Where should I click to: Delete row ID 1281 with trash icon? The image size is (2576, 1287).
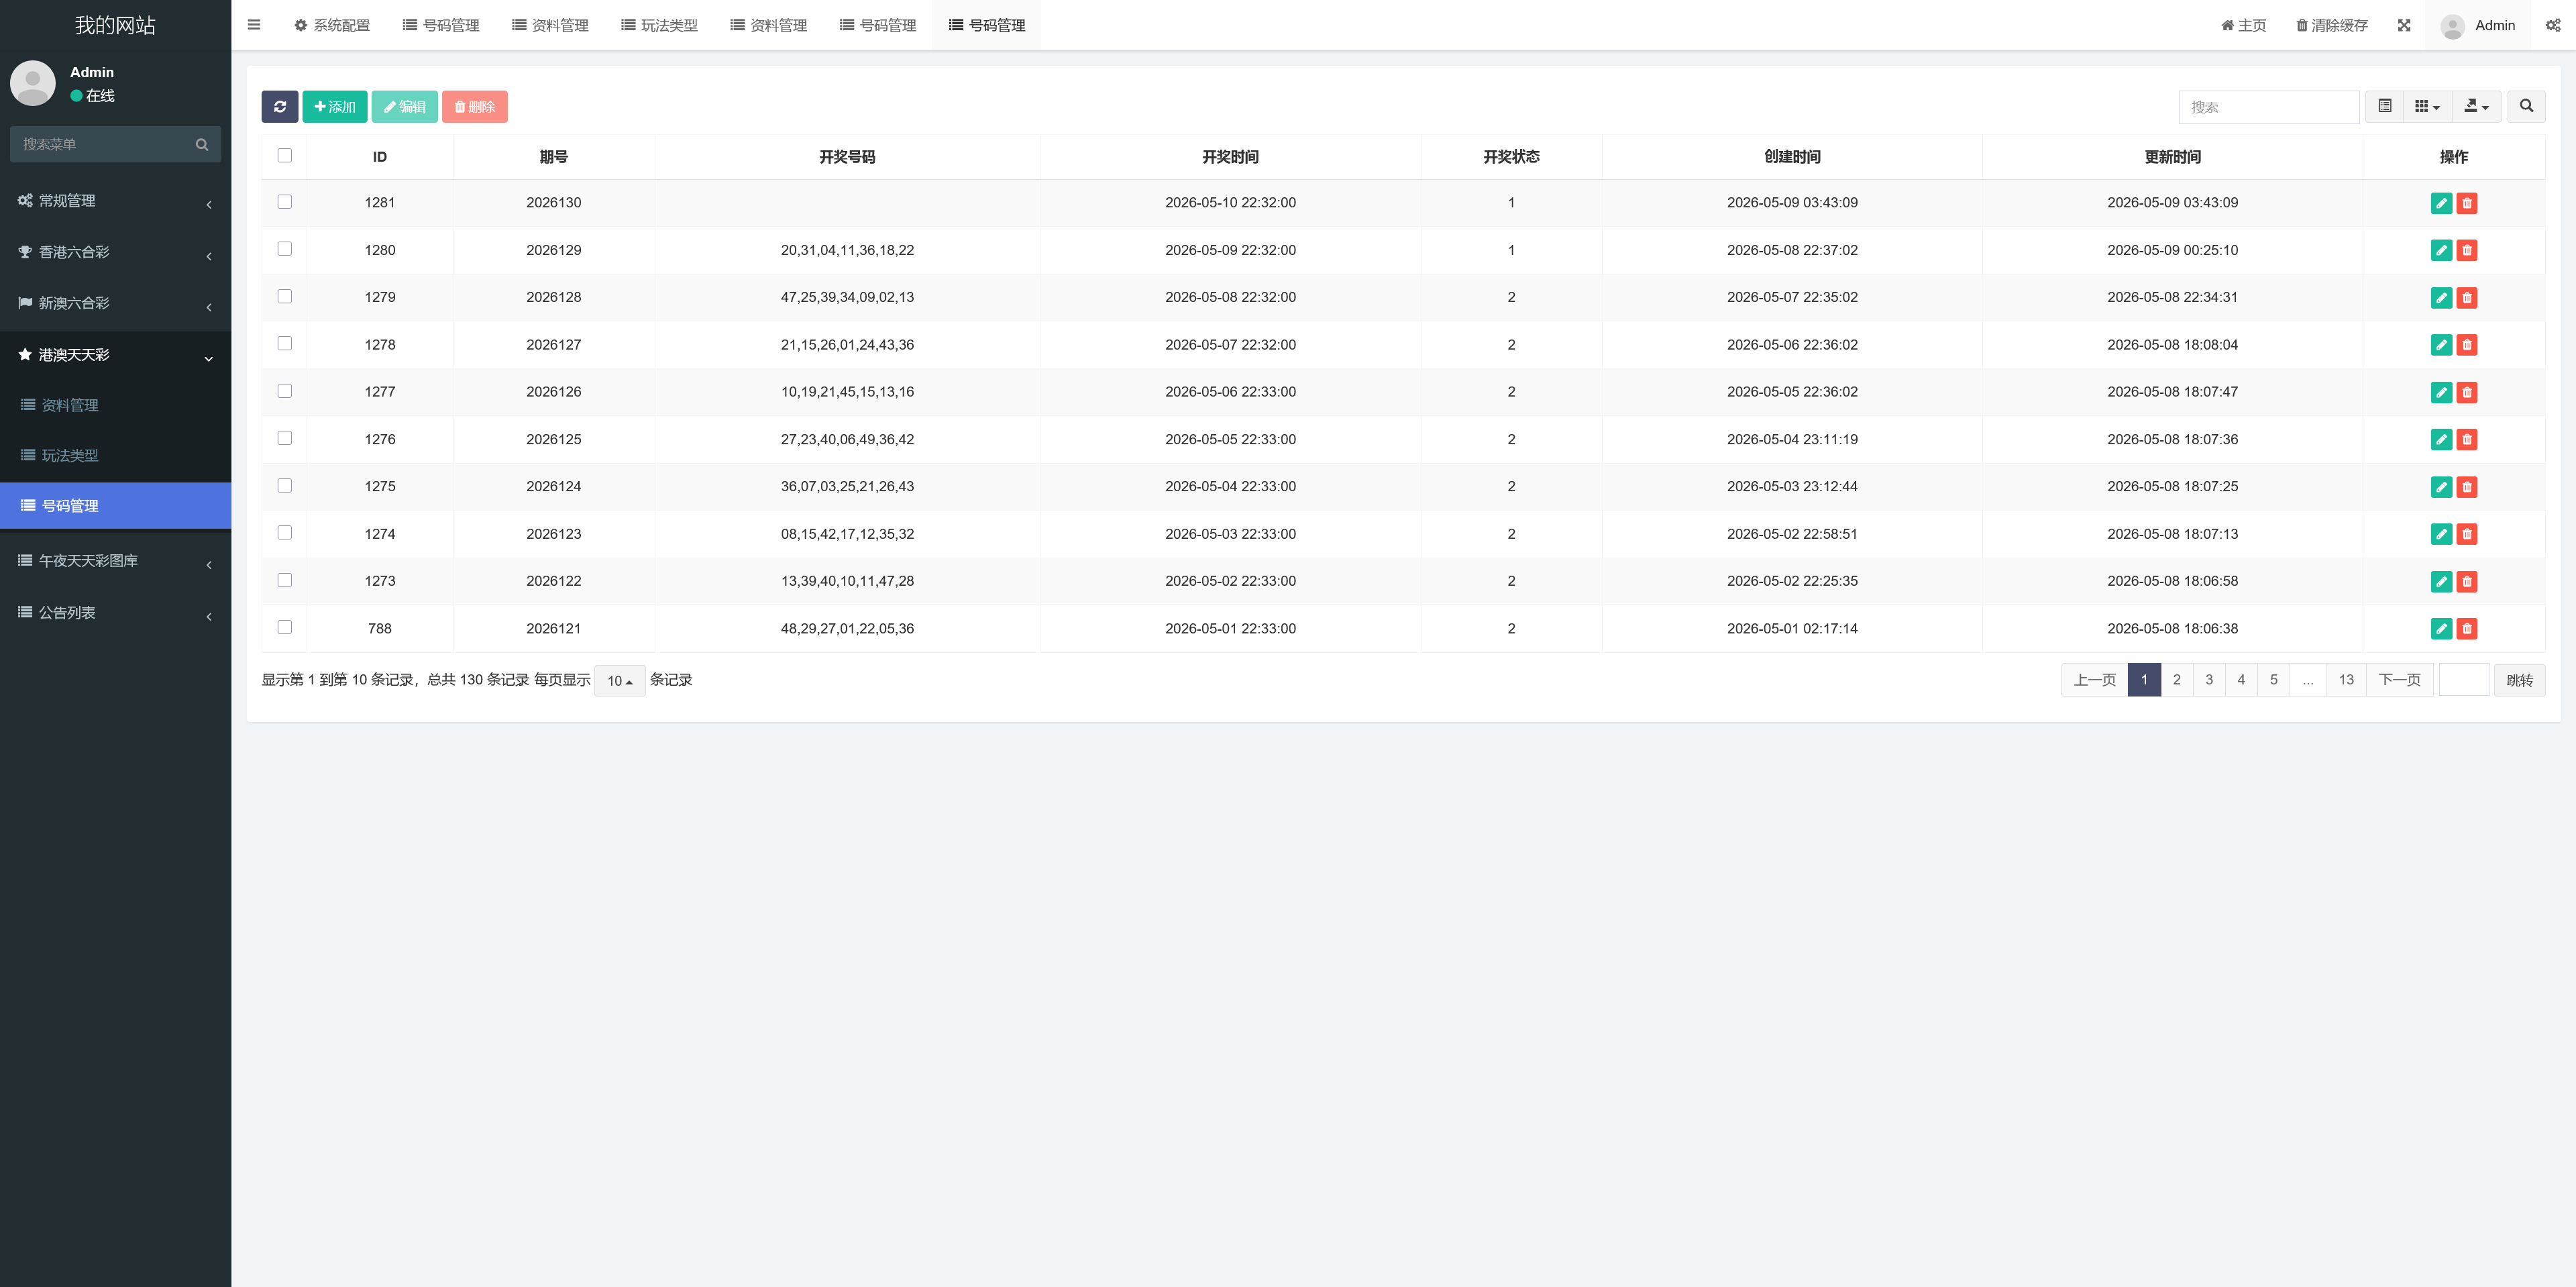(2467, 203)
